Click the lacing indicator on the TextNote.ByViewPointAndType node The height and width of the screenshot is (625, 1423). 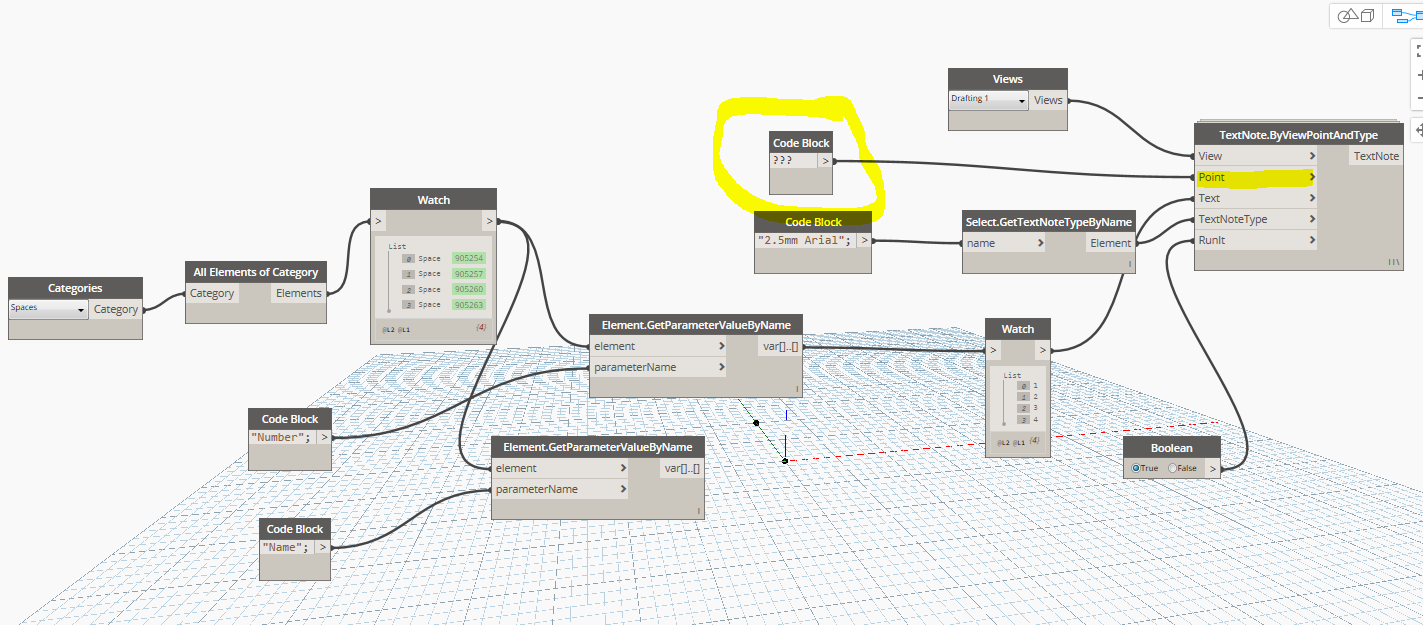pos(1393,261)
